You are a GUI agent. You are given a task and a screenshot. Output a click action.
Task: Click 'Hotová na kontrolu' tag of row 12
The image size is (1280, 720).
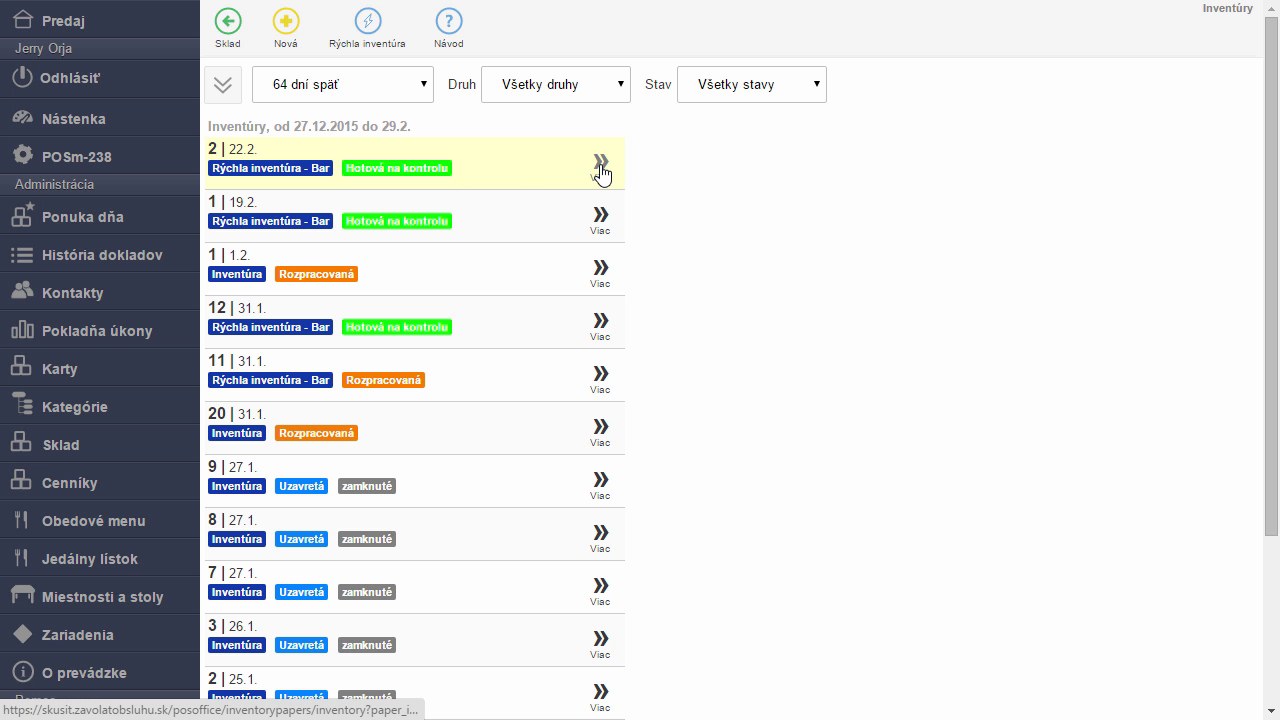(397, 327)
